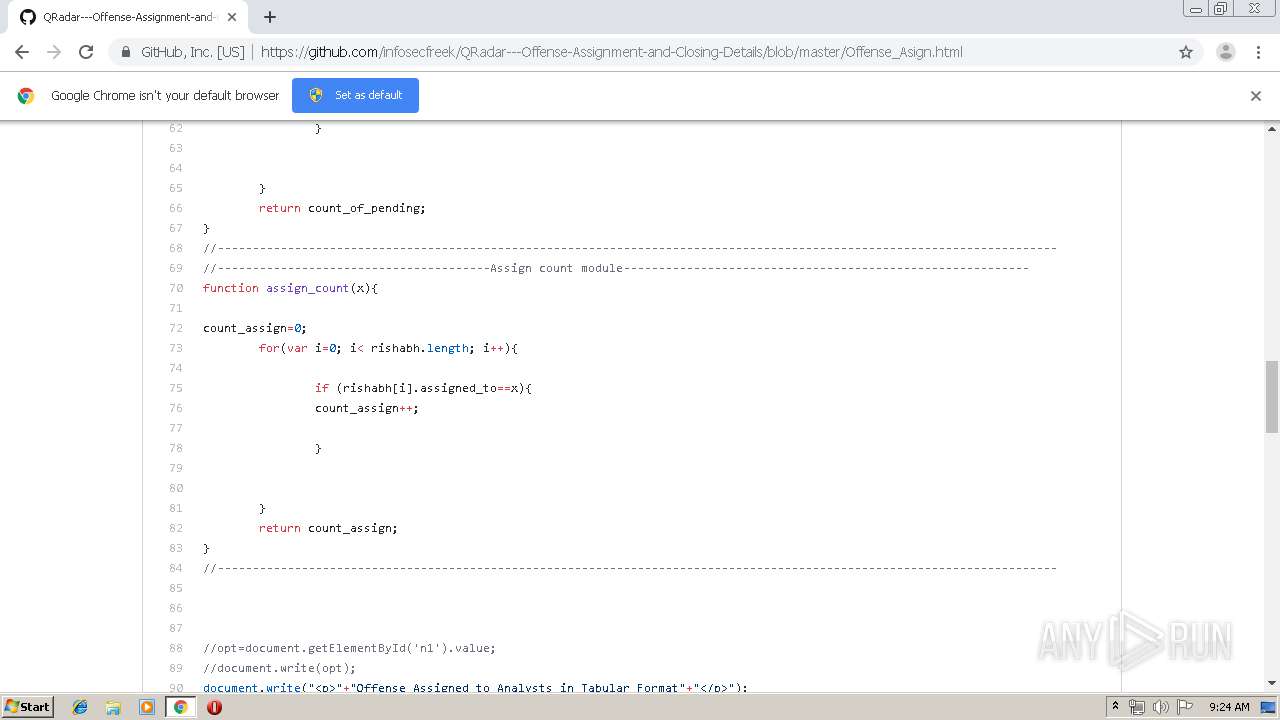
Task: Click the 'if (rishabh[i].assigned_to==x){' line
Action: 423,388
